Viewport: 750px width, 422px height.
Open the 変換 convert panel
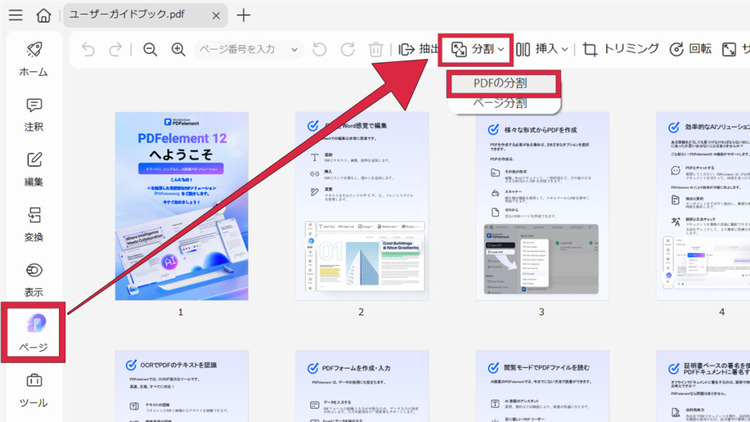(33, 225)
